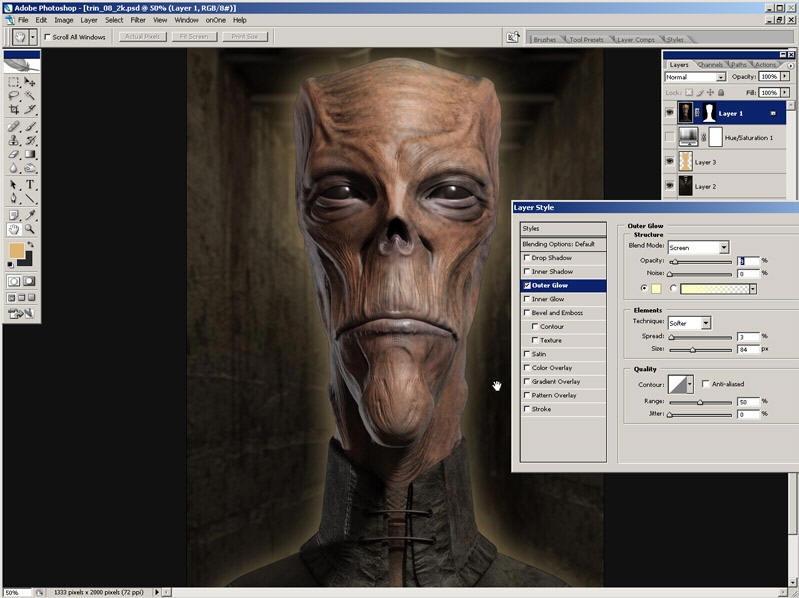
Task: Enable Bevel and Emboss style
Action: point(527,313)
